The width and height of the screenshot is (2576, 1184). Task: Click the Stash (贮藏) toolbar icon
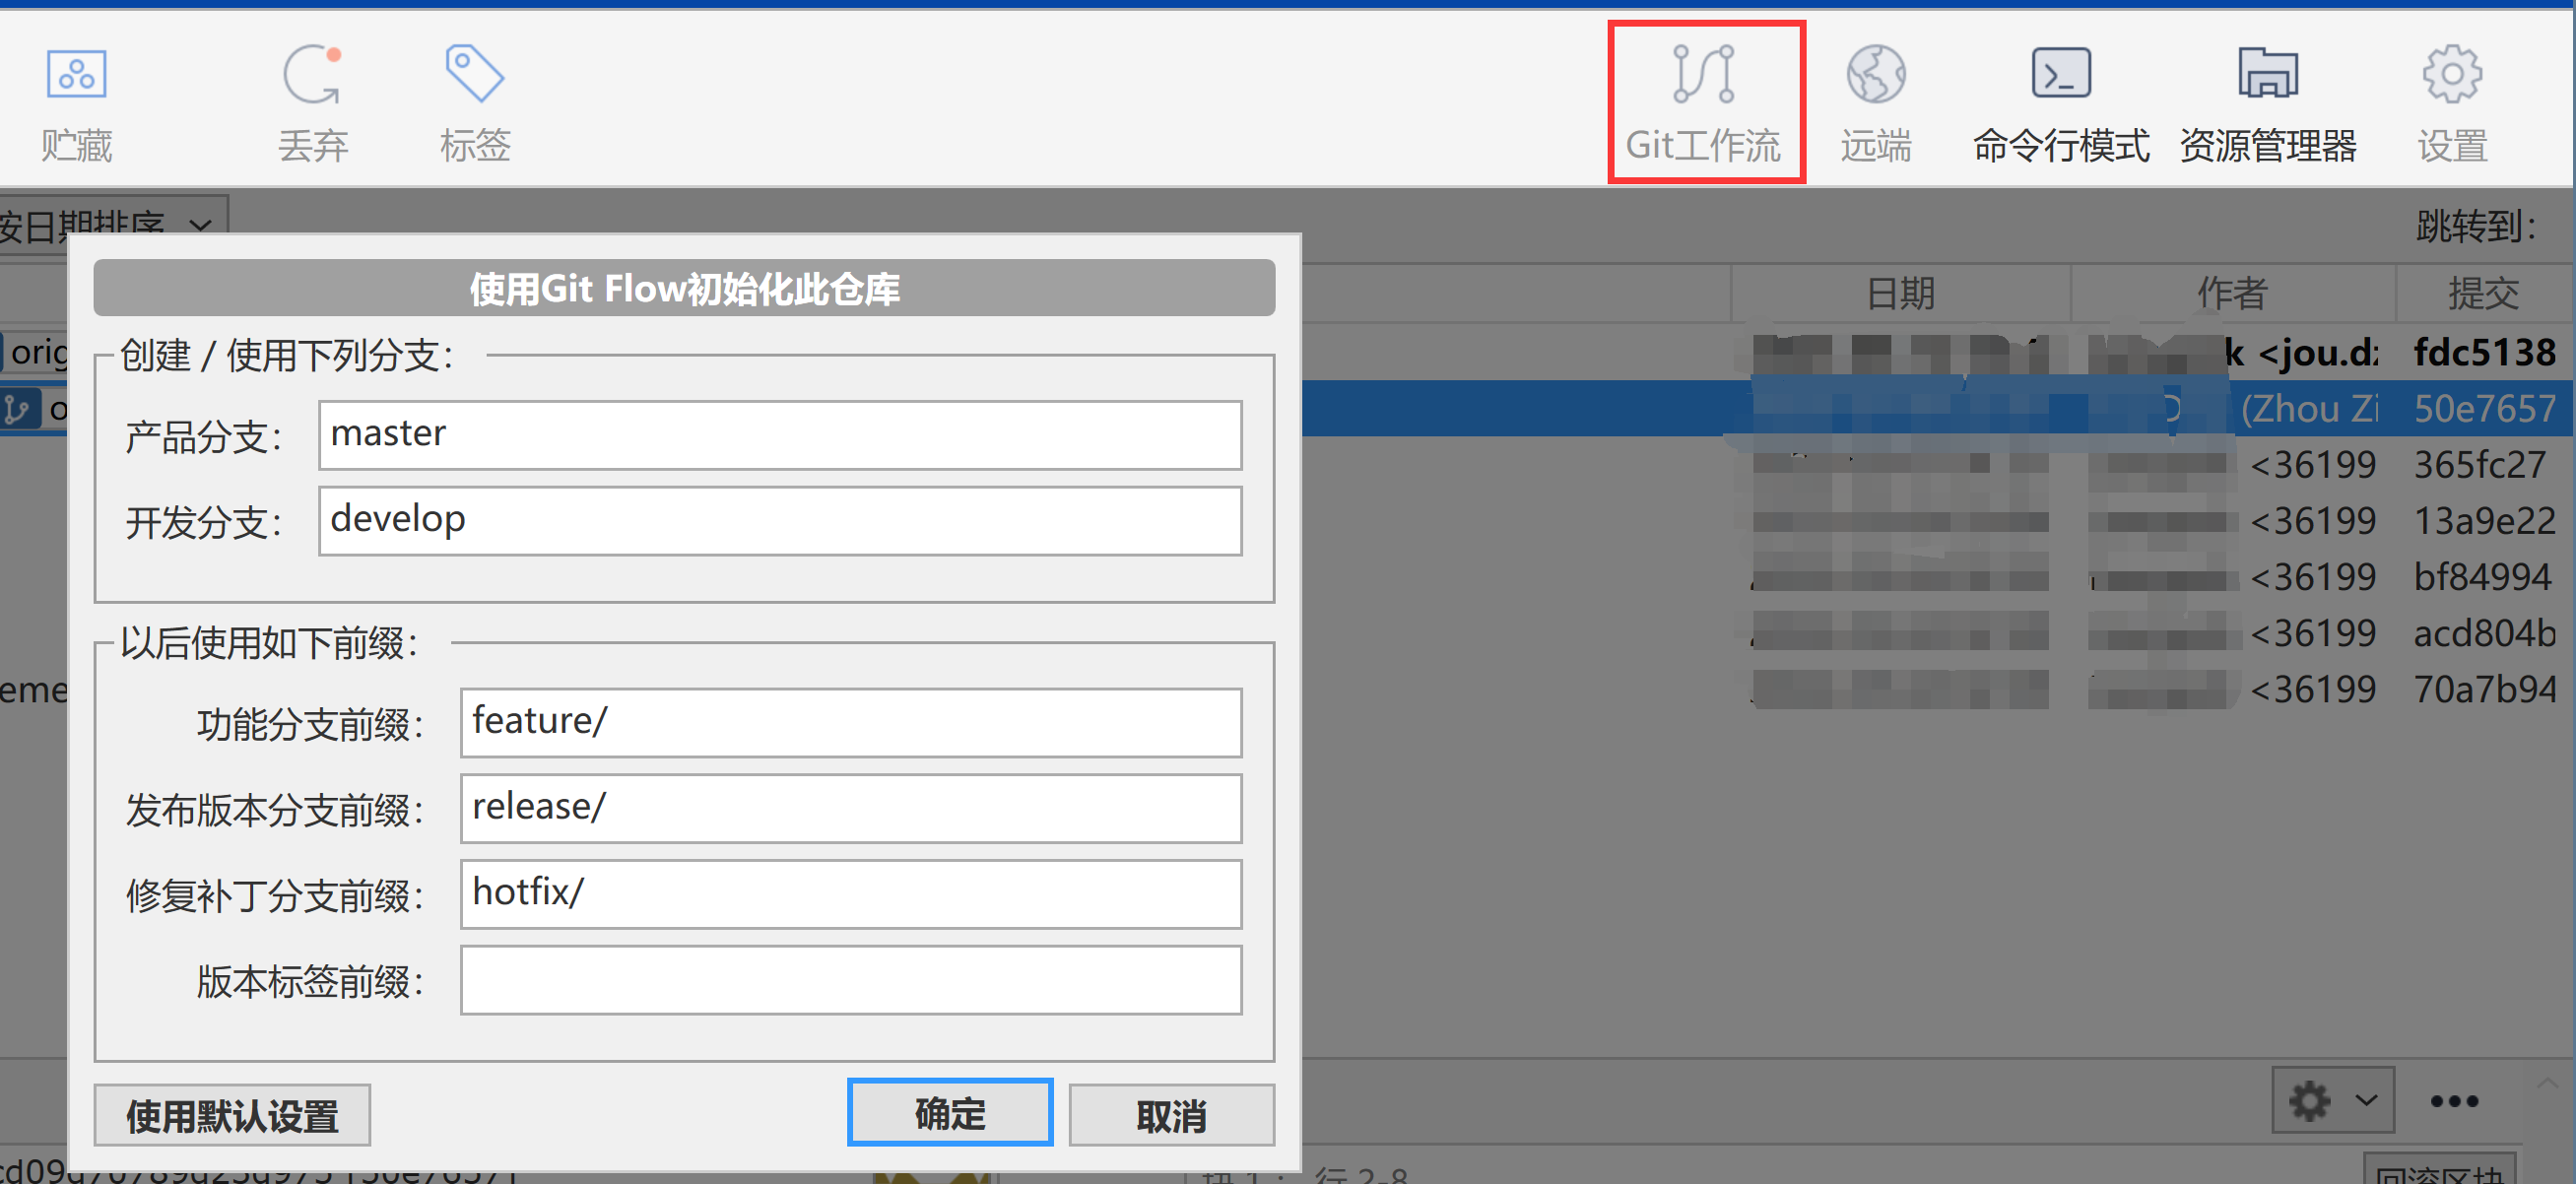pyautogui.click(x=77, y=104)
